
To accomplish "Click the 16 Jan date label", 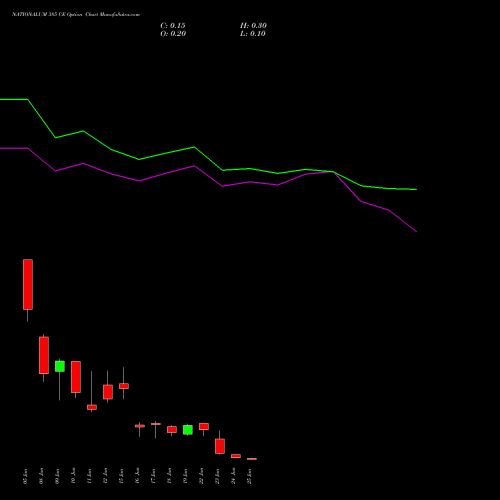I will 138,476.
